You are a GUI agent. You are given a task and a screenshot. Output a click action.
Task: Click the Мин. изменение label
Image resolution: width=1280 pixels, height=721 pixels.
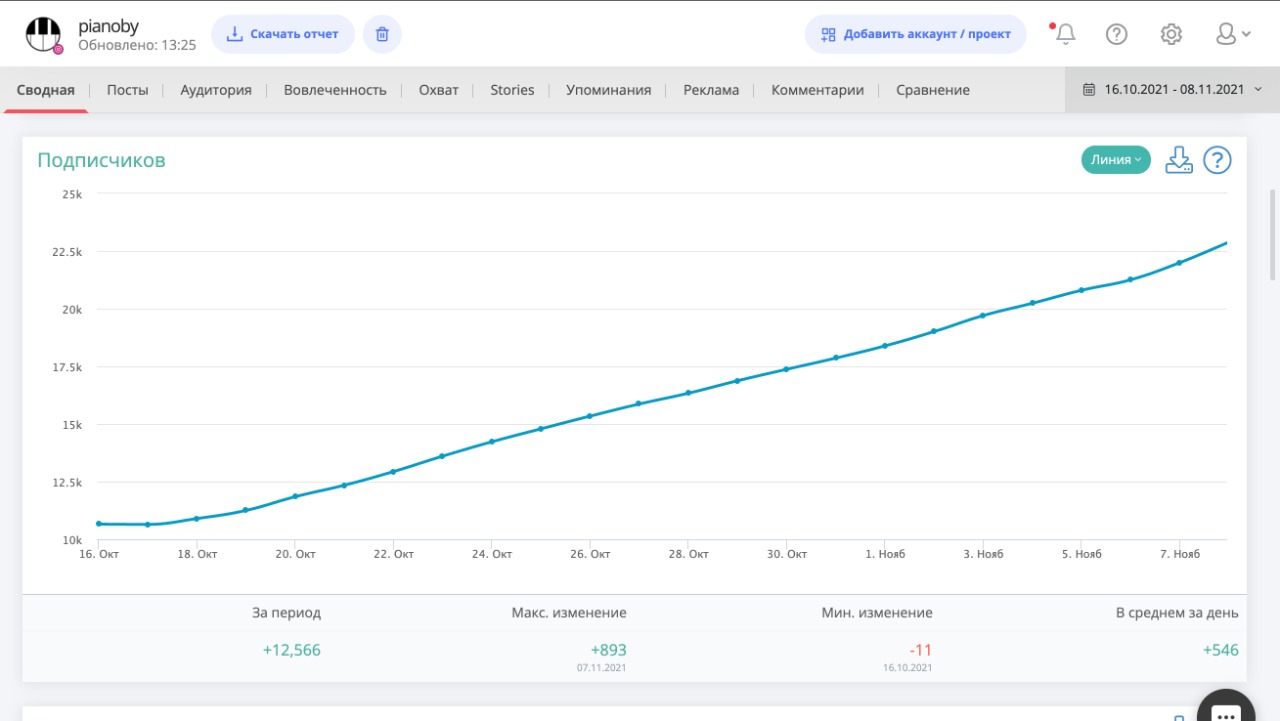[x=877, y=613]
